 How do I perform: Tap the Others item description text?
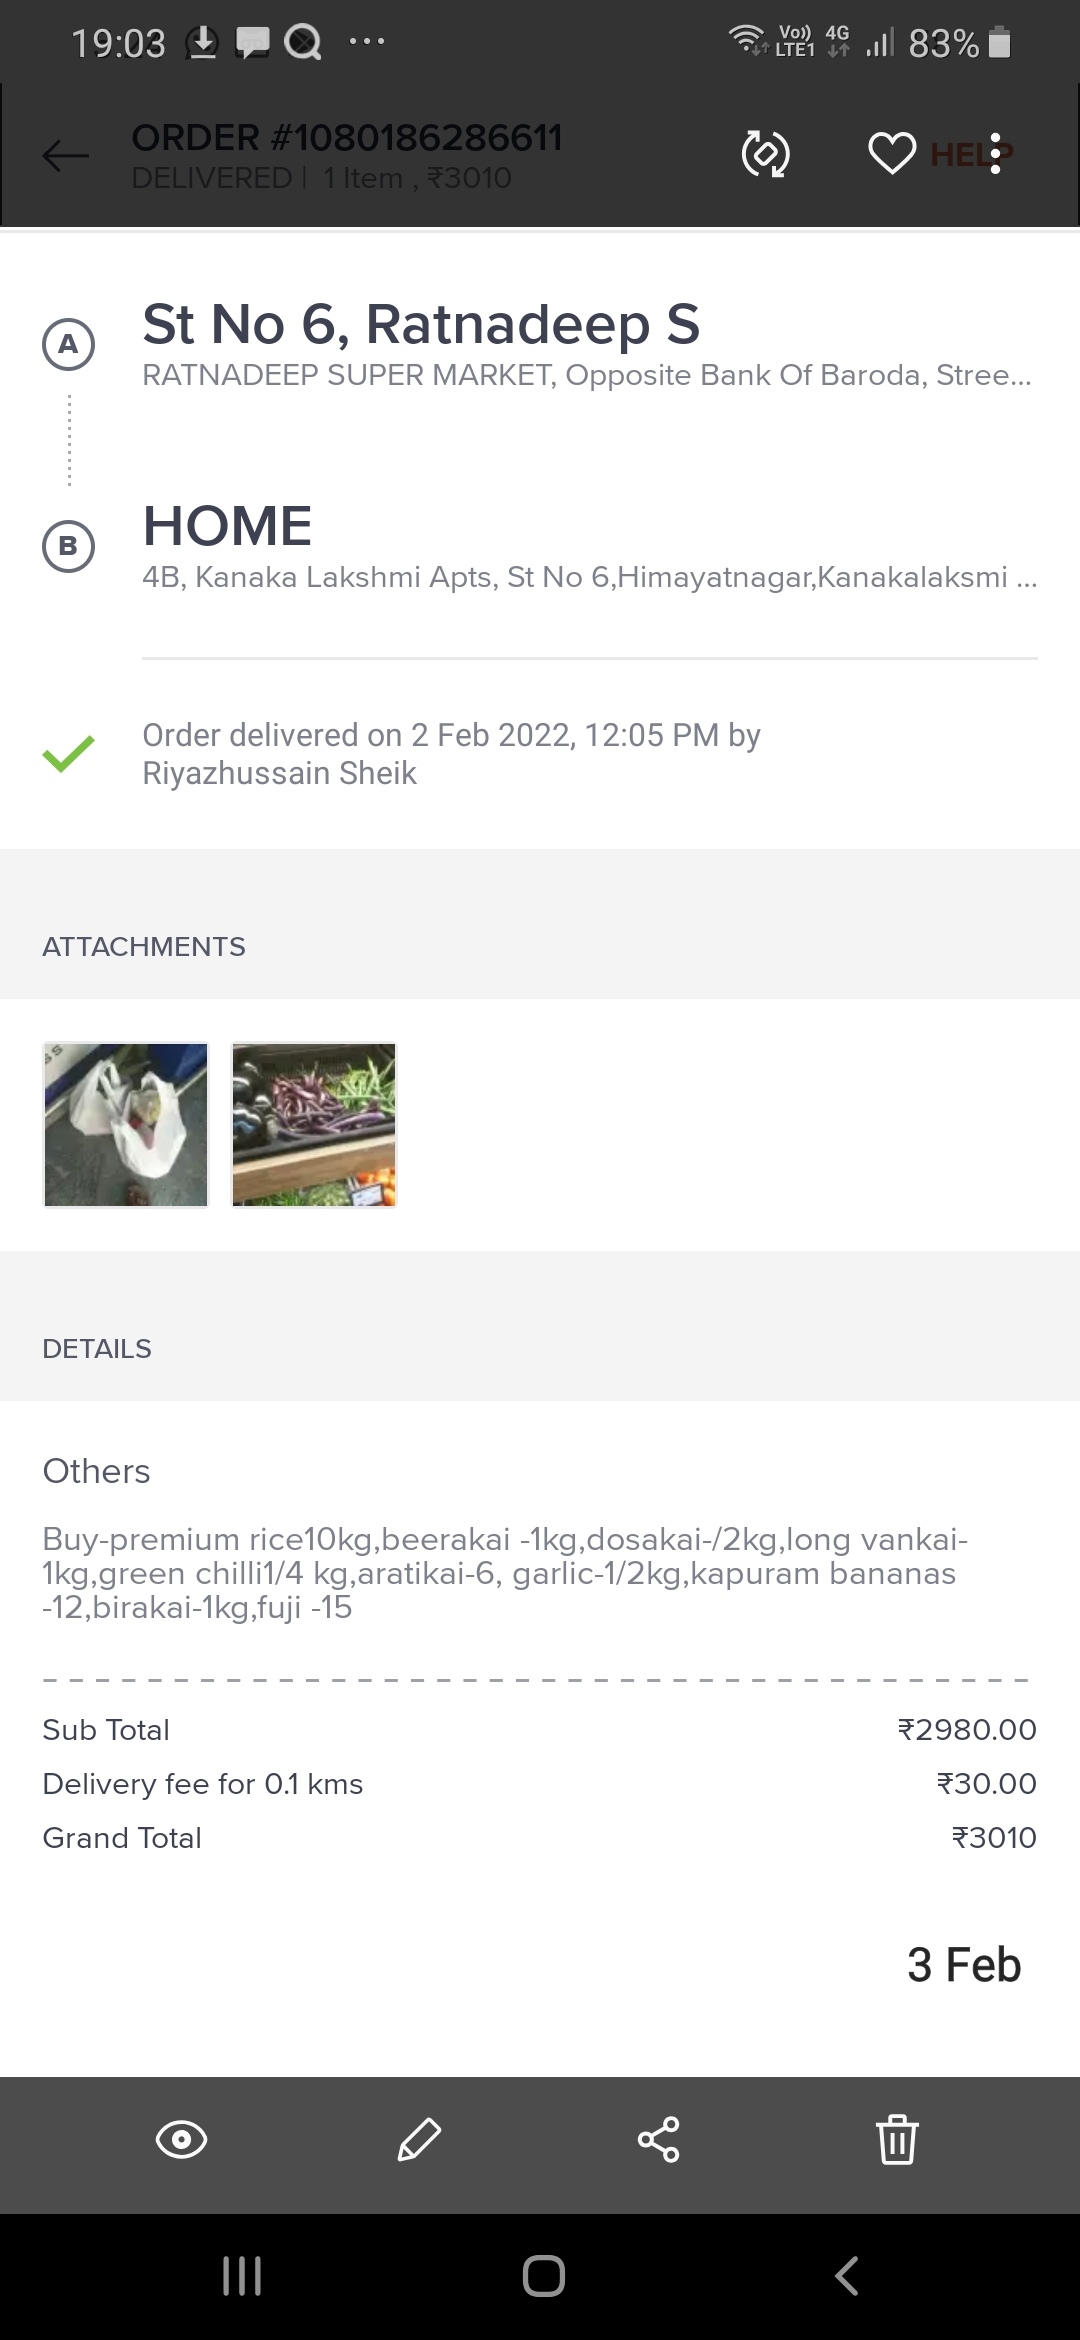point(504,1573)
